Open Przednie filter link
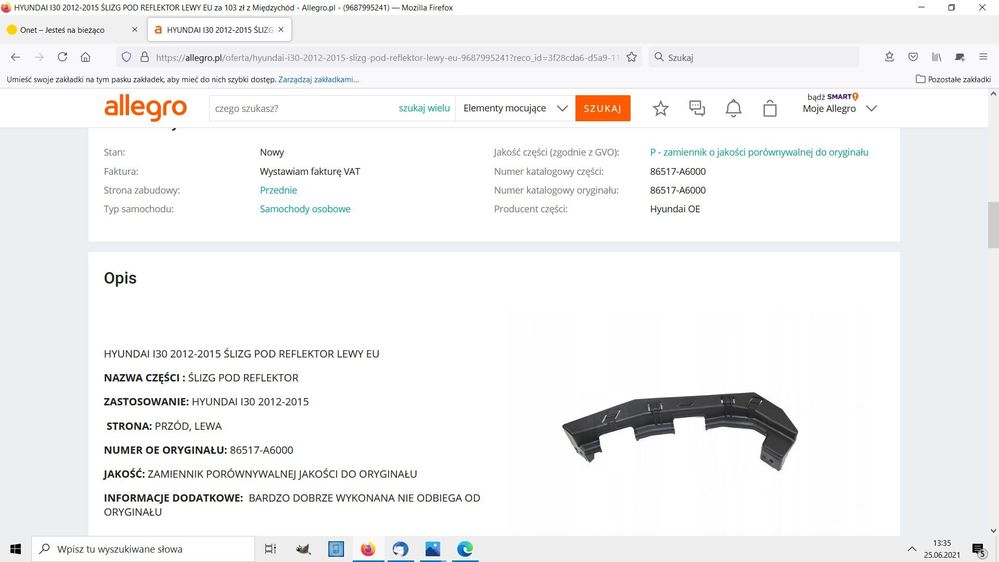 (278, 190)
